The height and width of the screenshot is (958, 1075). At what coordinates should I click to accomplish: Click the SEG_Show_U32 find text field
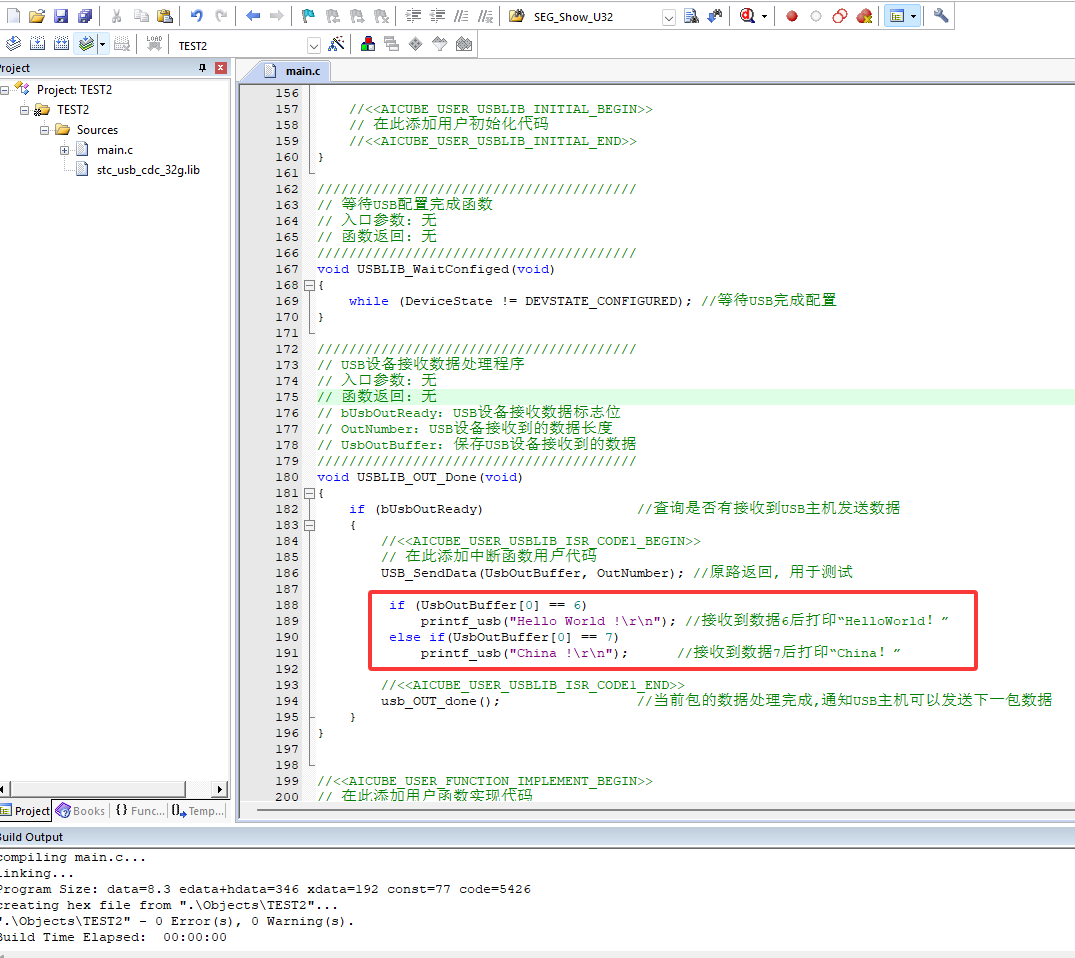point(595,17)
